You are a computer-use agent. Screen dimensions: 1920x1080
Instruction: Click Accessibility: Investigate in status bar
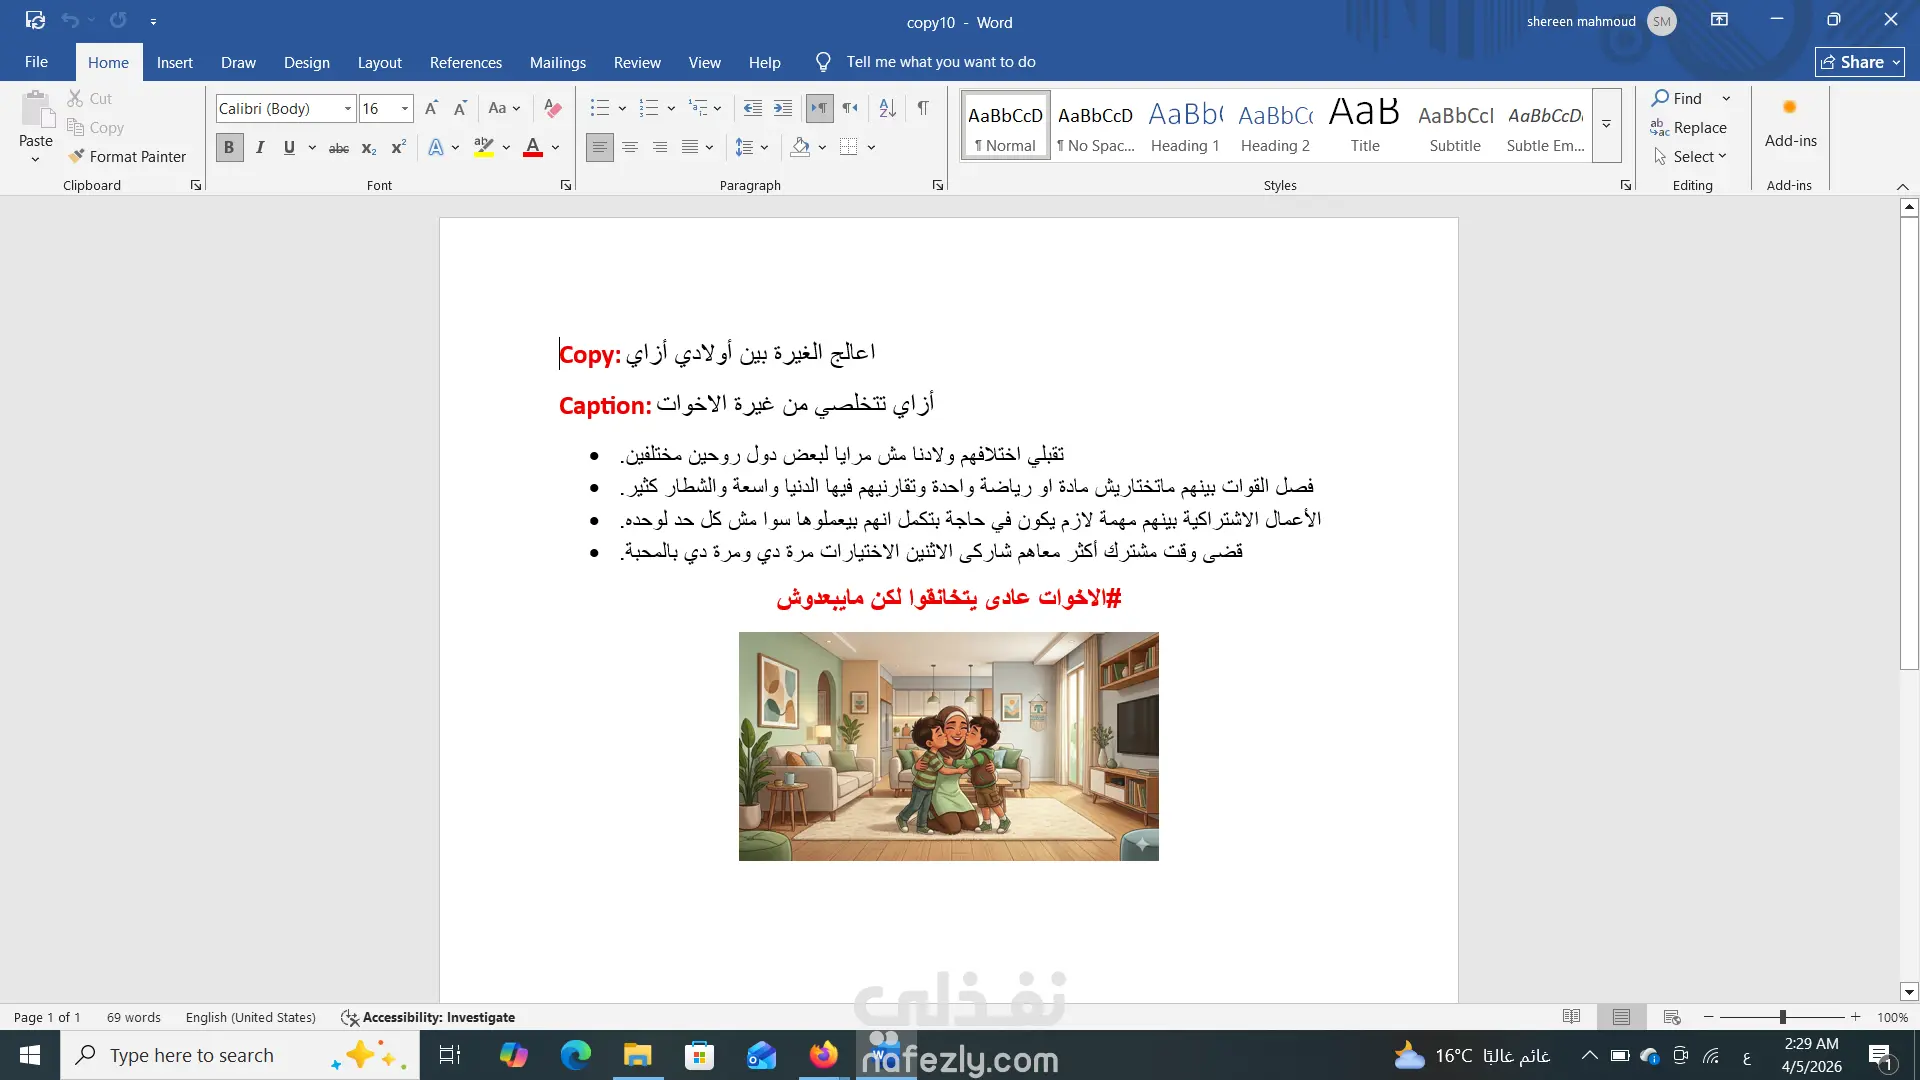tap(428, 1017)
